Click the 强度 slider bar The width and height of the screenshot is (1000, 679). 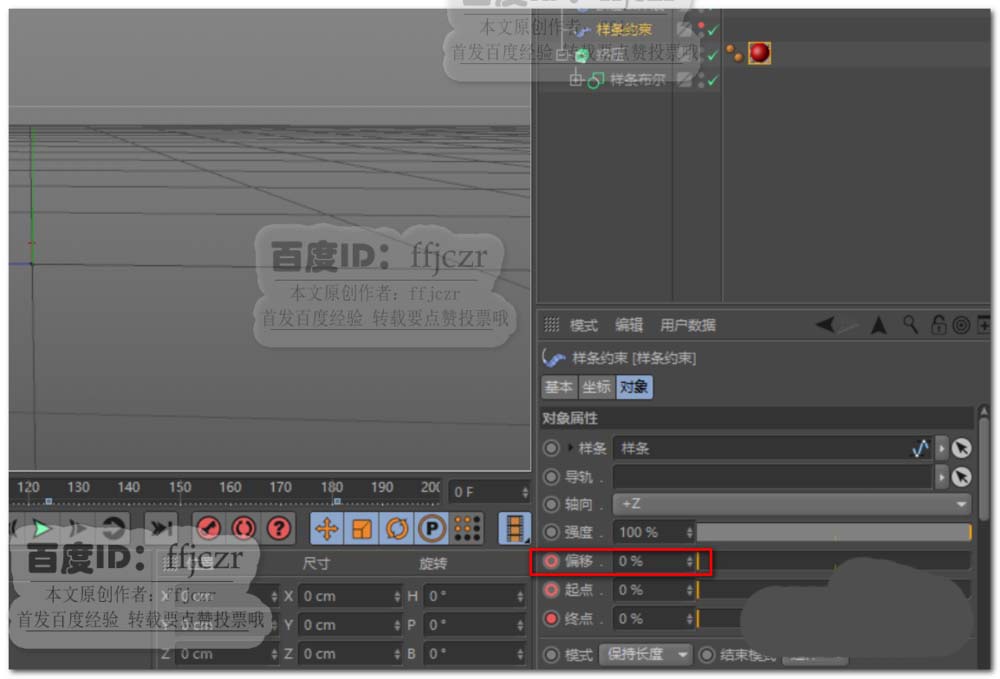pyautogui.click(x=834, y=532)
